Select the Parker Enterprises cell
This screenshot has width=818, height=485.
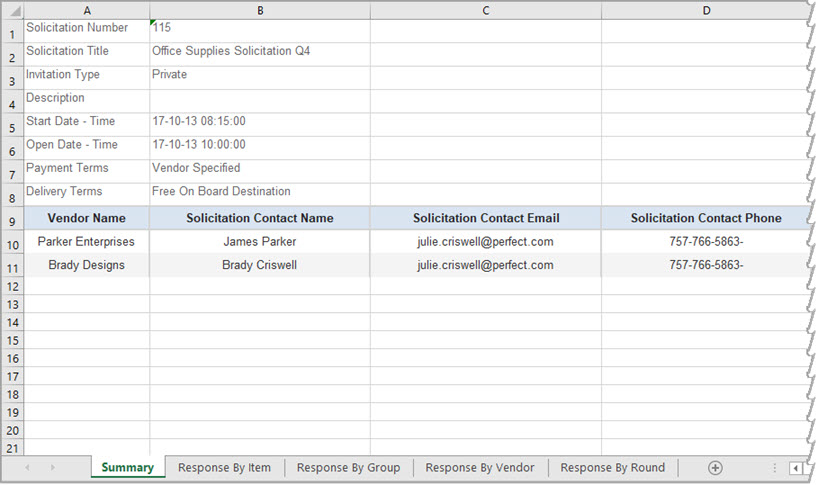87,242
